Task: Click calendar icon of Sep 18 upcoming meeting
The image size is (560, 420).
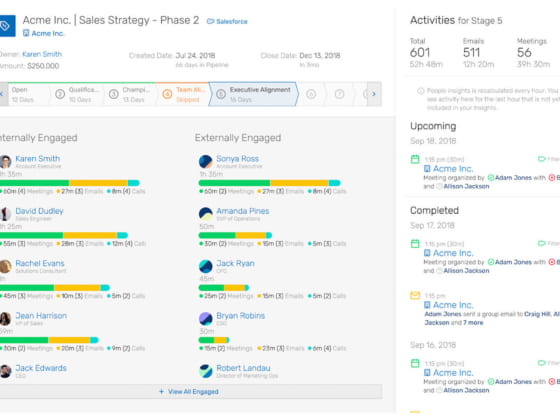Action: (x=415, y=159)
